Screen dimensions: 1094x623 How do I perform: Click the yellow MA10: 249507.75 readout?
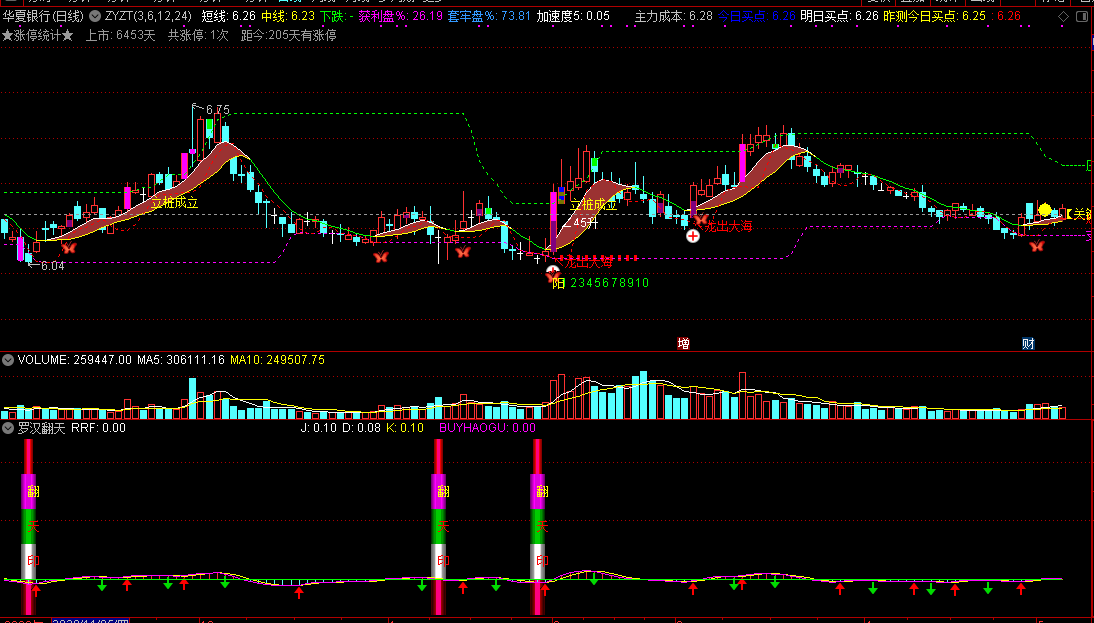pyautogui.click(x=277, y=360)
